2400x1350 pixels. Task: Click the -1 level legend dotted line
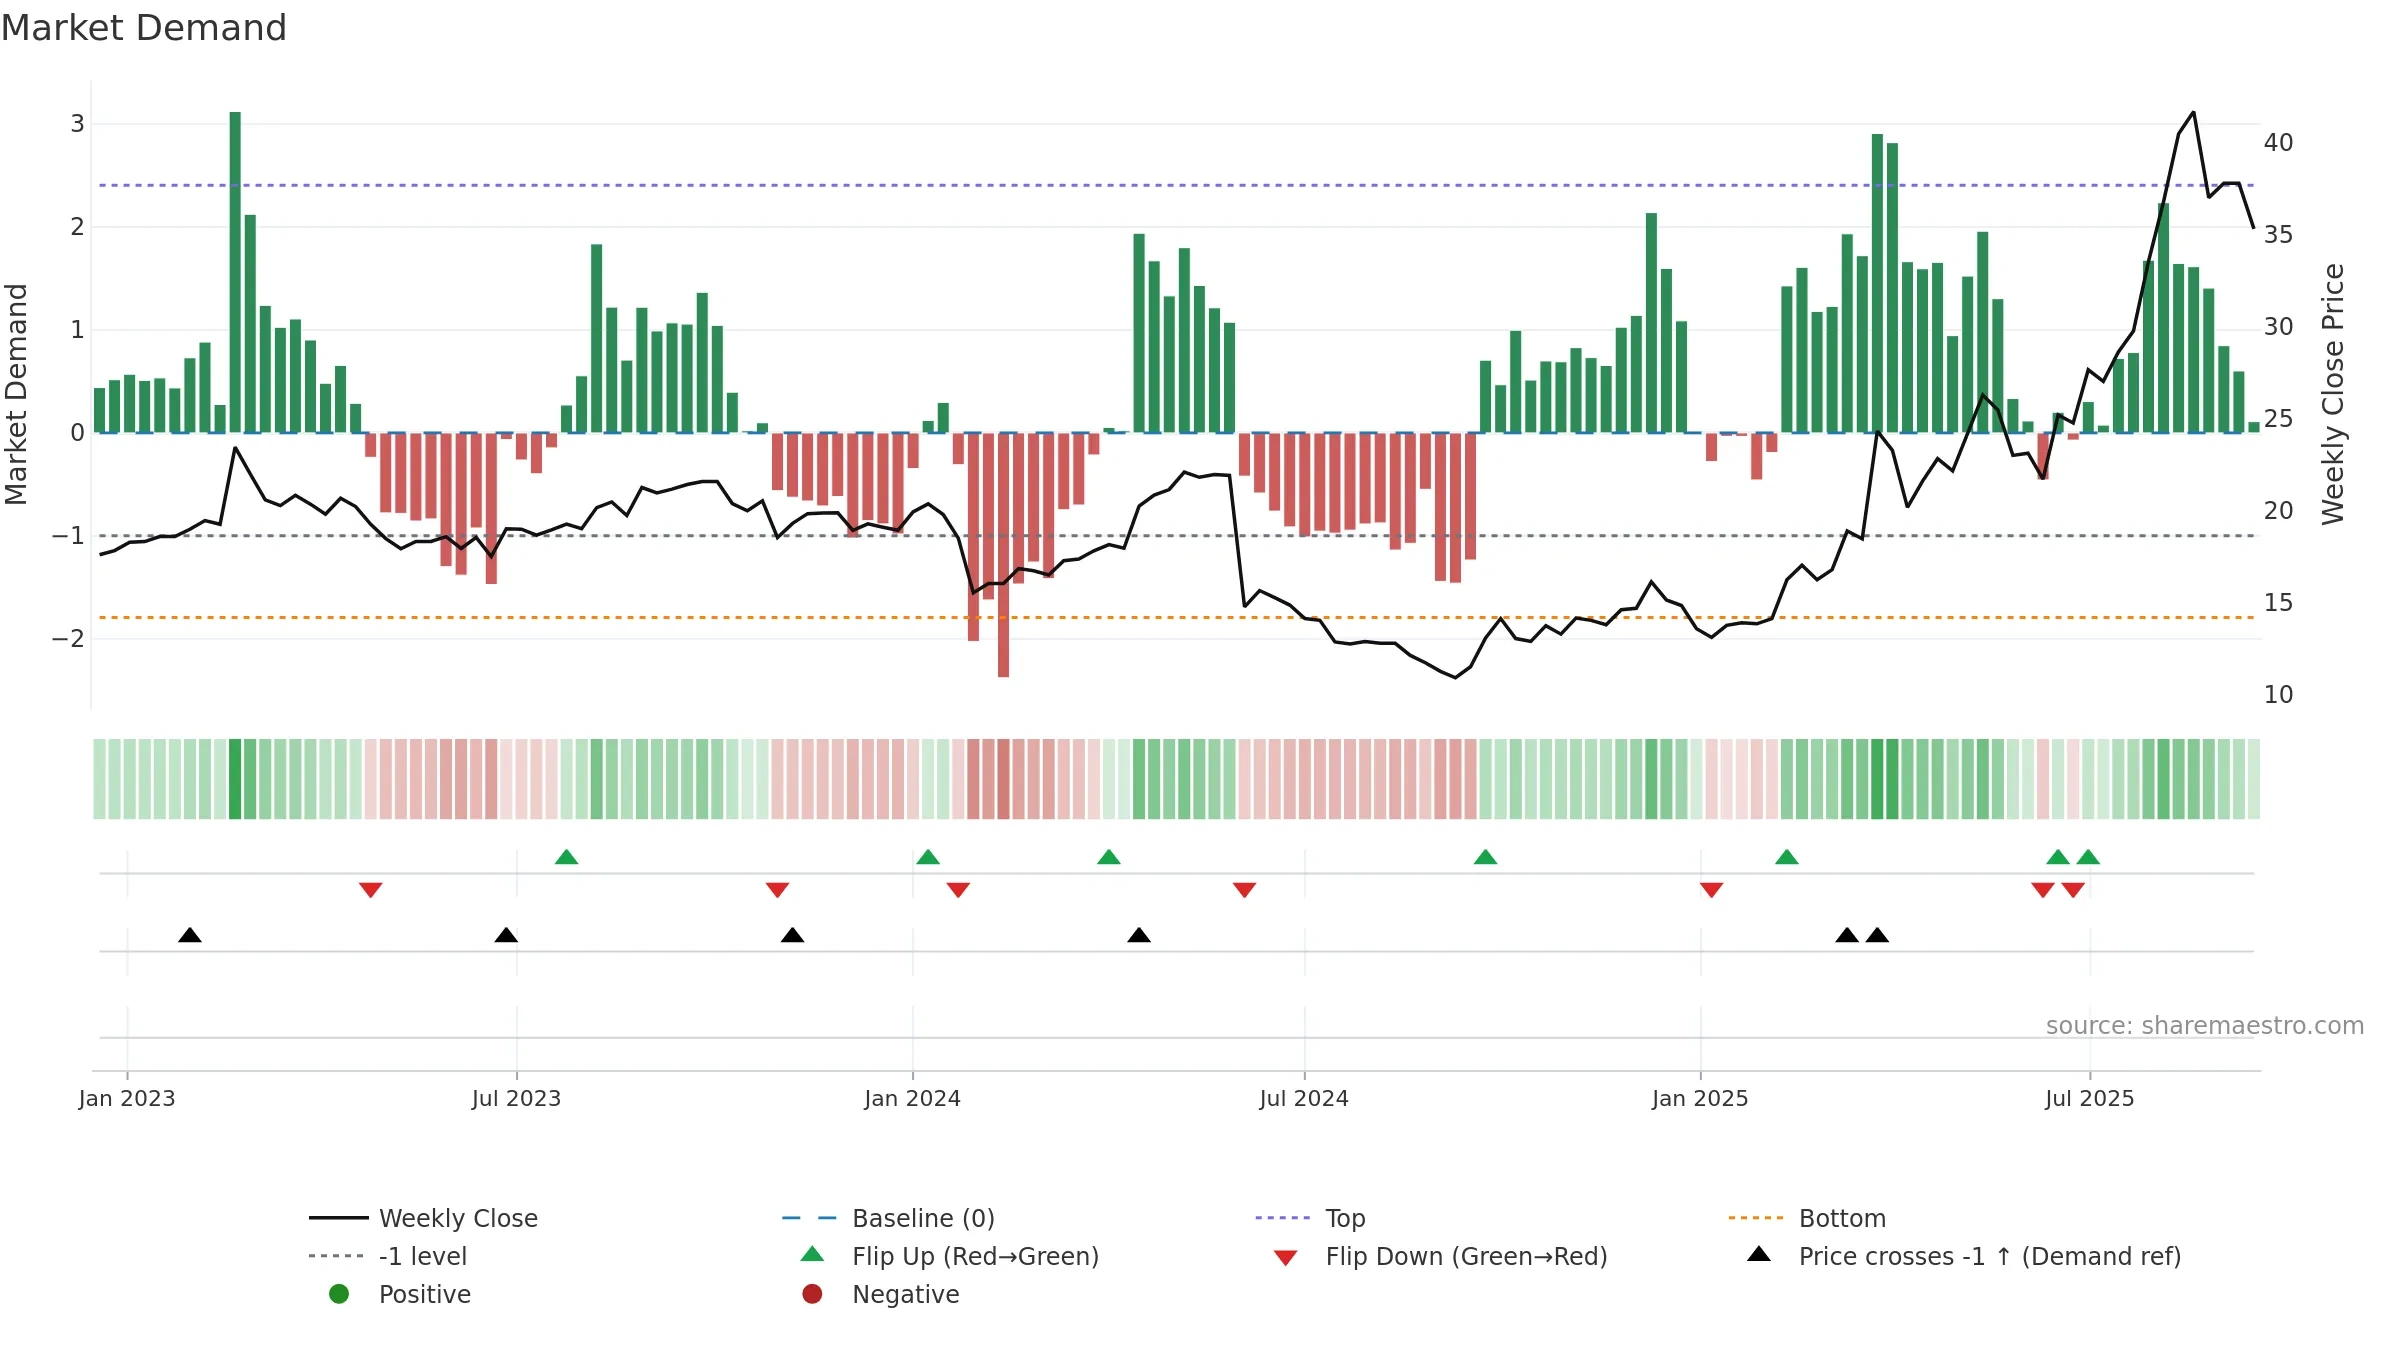[x=336, y=1256]
